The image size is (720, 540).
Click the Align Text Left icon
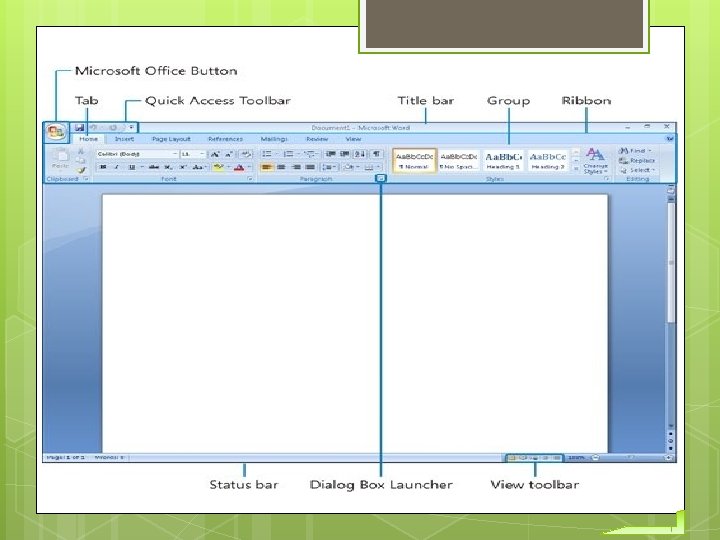[267, 167]
